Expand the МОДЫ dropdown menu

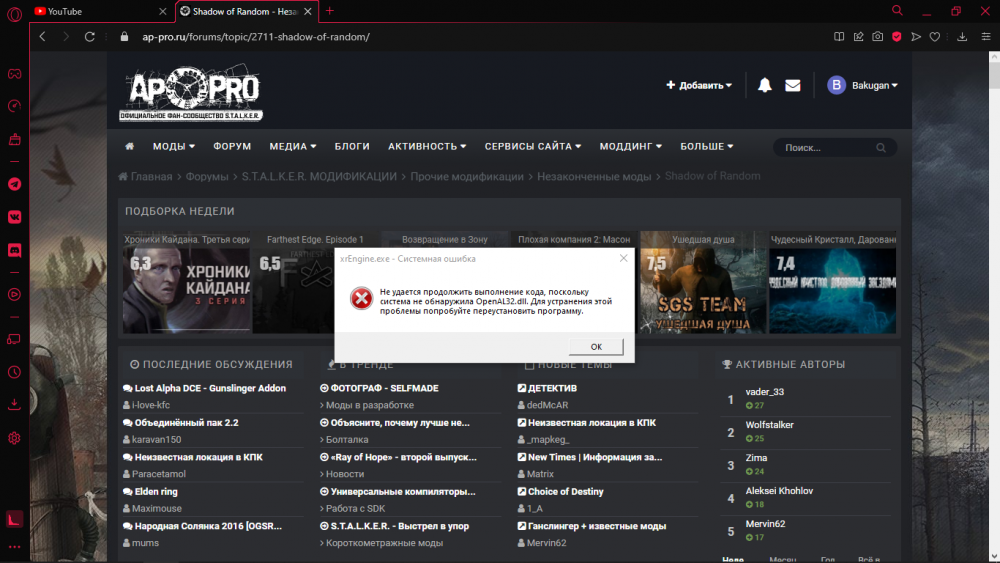click(x=173, y=146)
